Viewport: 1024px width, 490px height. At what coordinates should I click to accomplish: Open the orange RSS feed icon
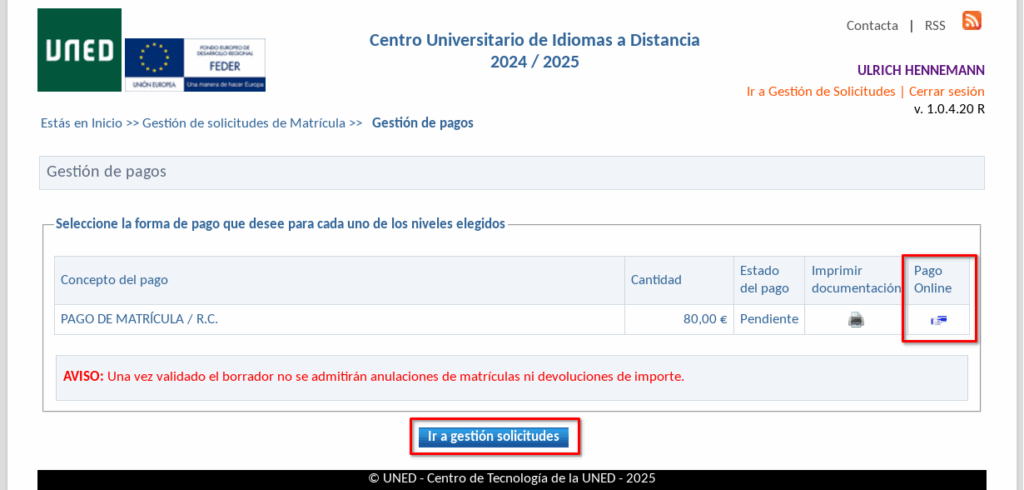tap(971, 21)
